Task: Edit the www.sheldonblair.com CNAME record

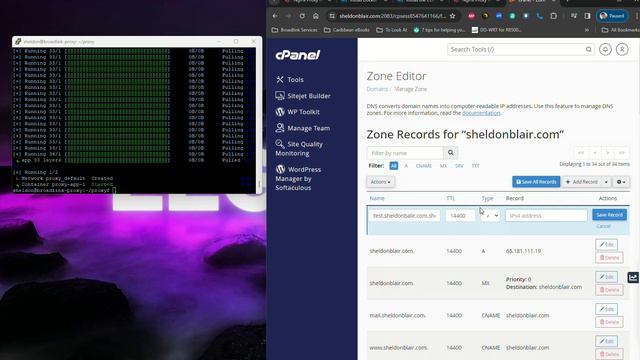Action: pyautogui.click(x=606, y=341)
